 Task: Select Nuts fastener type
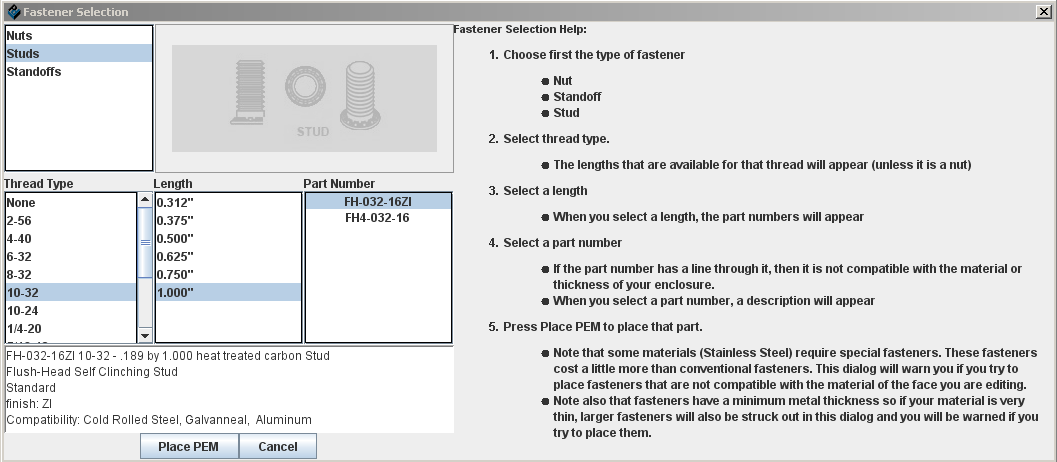[x=20, y=35]
